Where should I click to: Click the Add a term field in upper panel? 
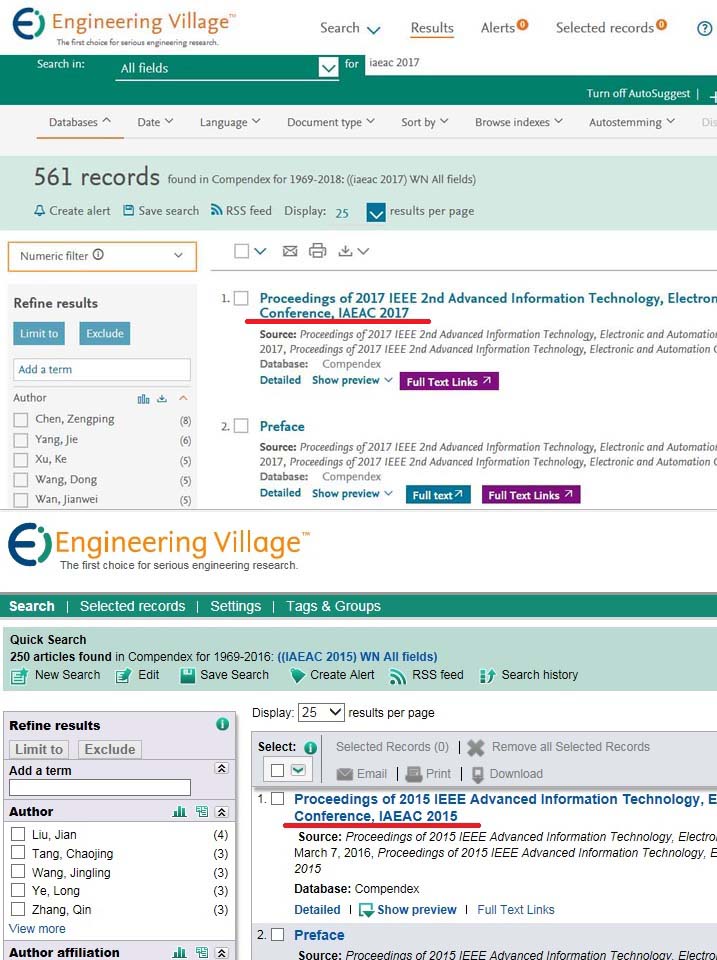102,370
